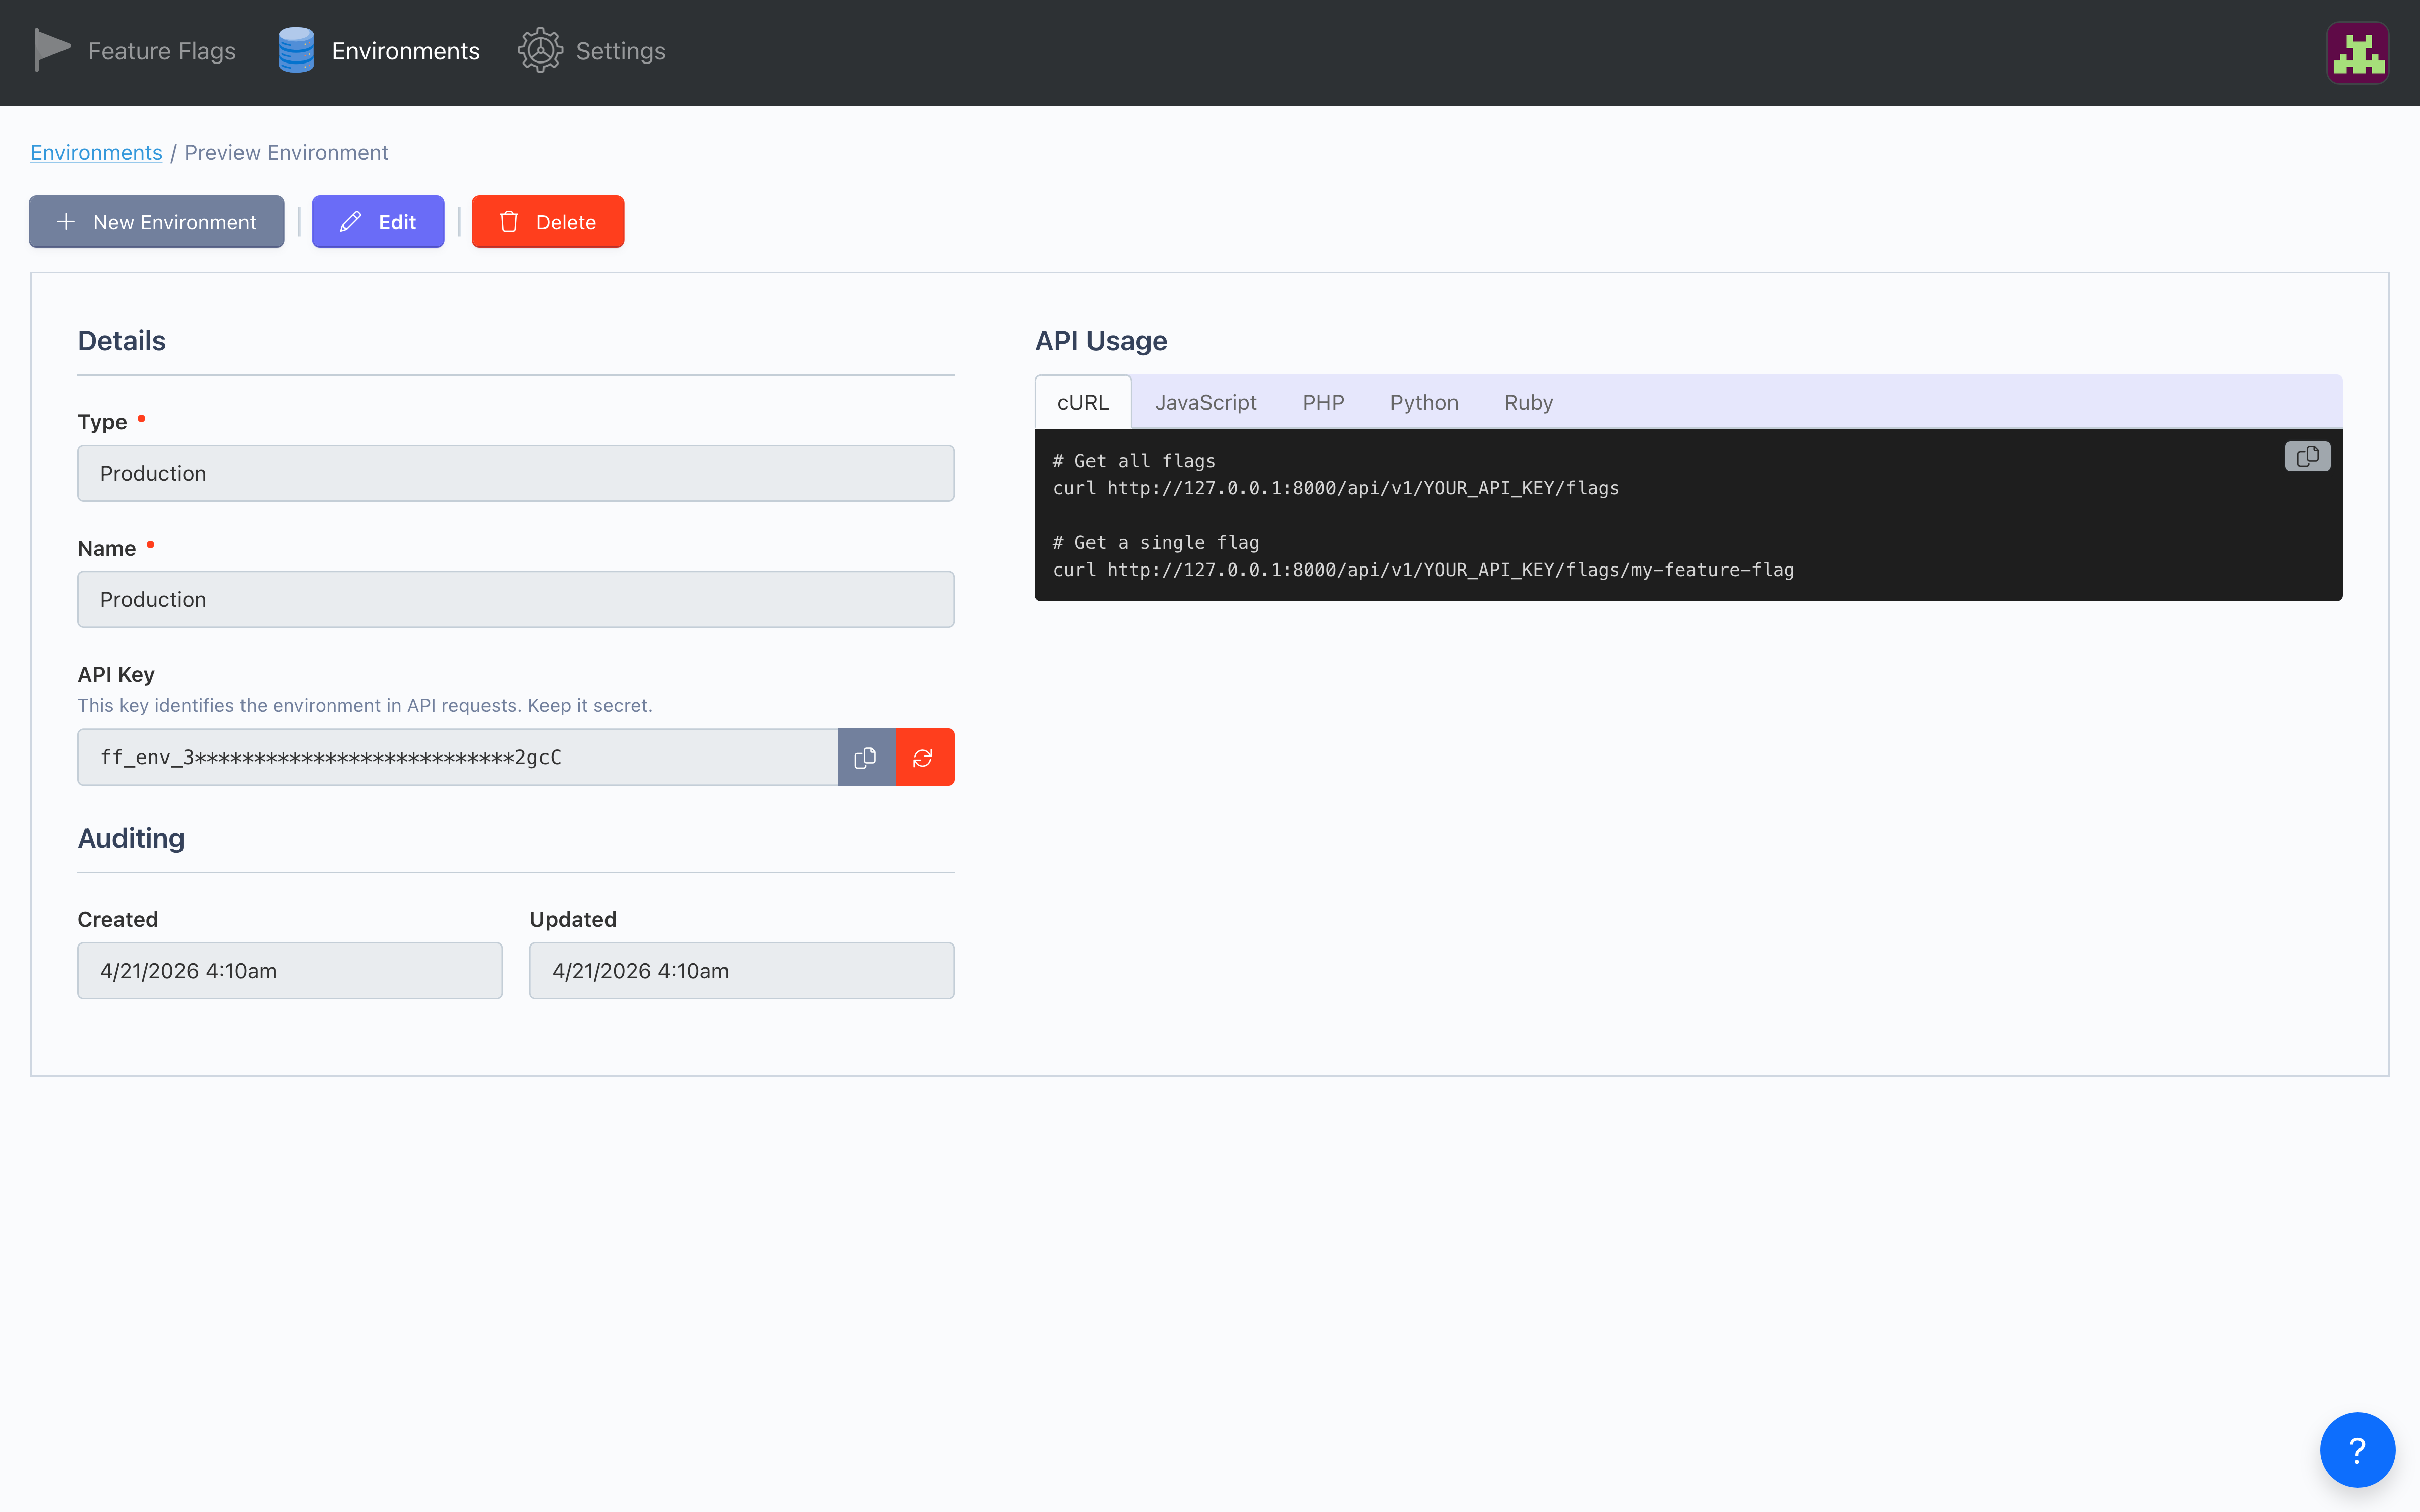Image resolution: width=2420 pixels, height=1512 pixels.
Task: Click the masked API Key field
Action: 456,757
